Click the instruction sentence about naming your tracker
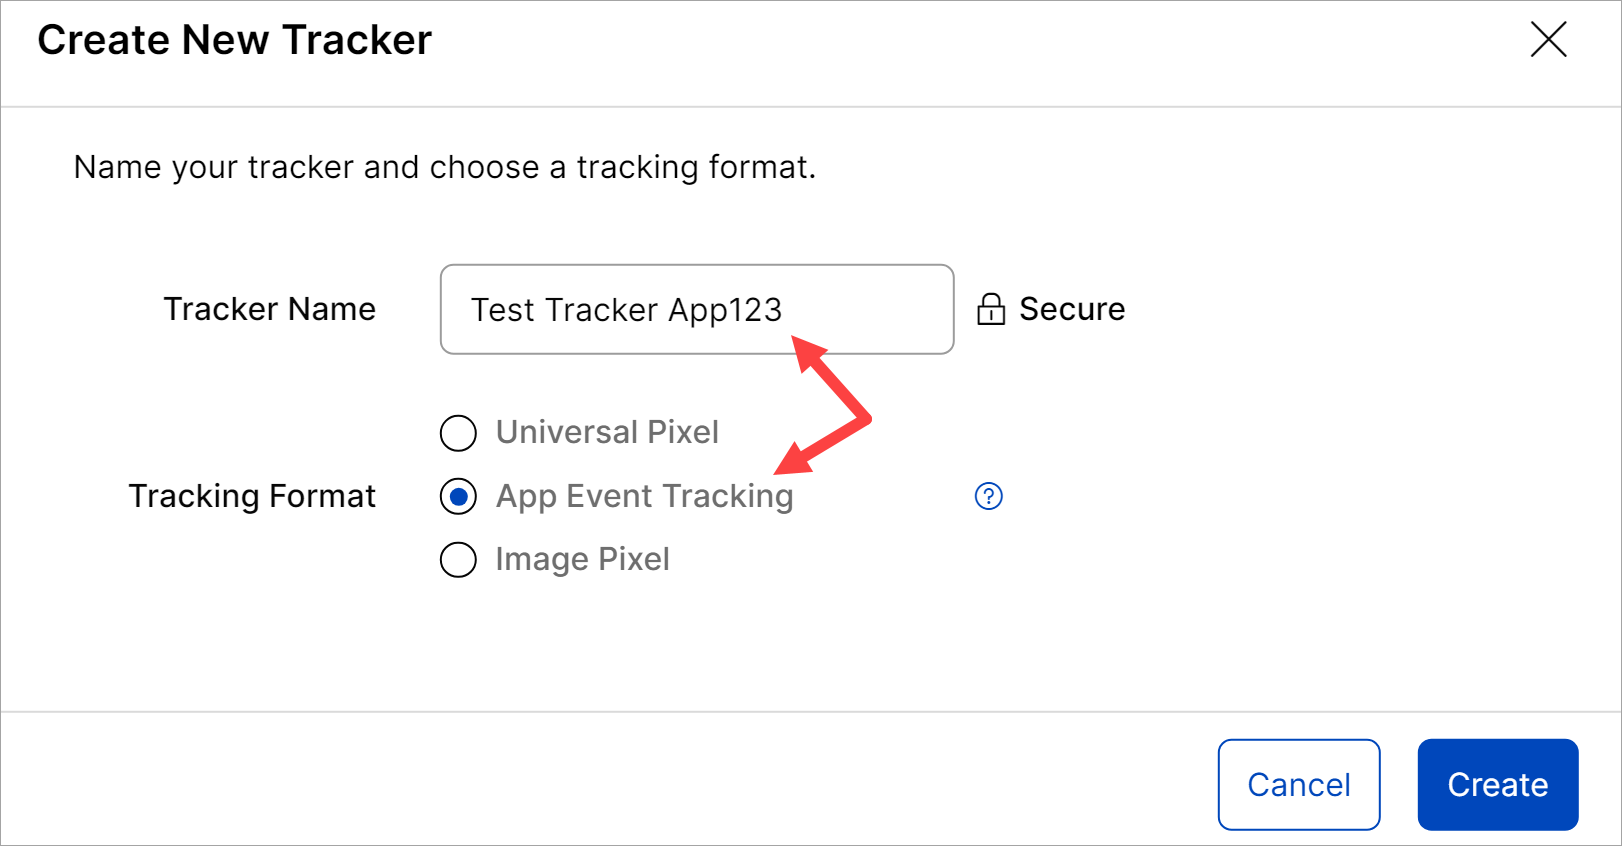This screenshot has height=846, width=1622. (x=444, y=167)
